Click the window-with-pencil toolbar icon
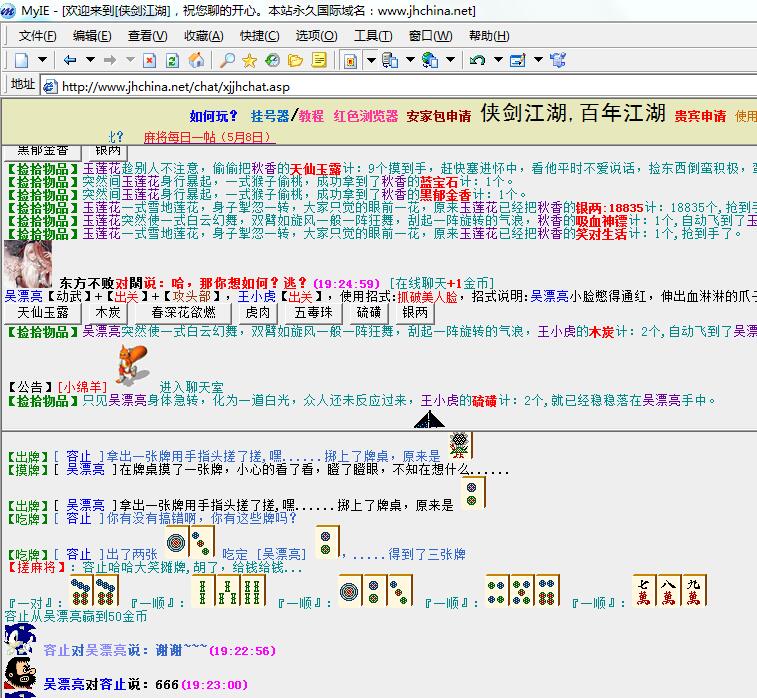Screen dimensions: 757x698 pyautogui.click(x=518, y=60)
